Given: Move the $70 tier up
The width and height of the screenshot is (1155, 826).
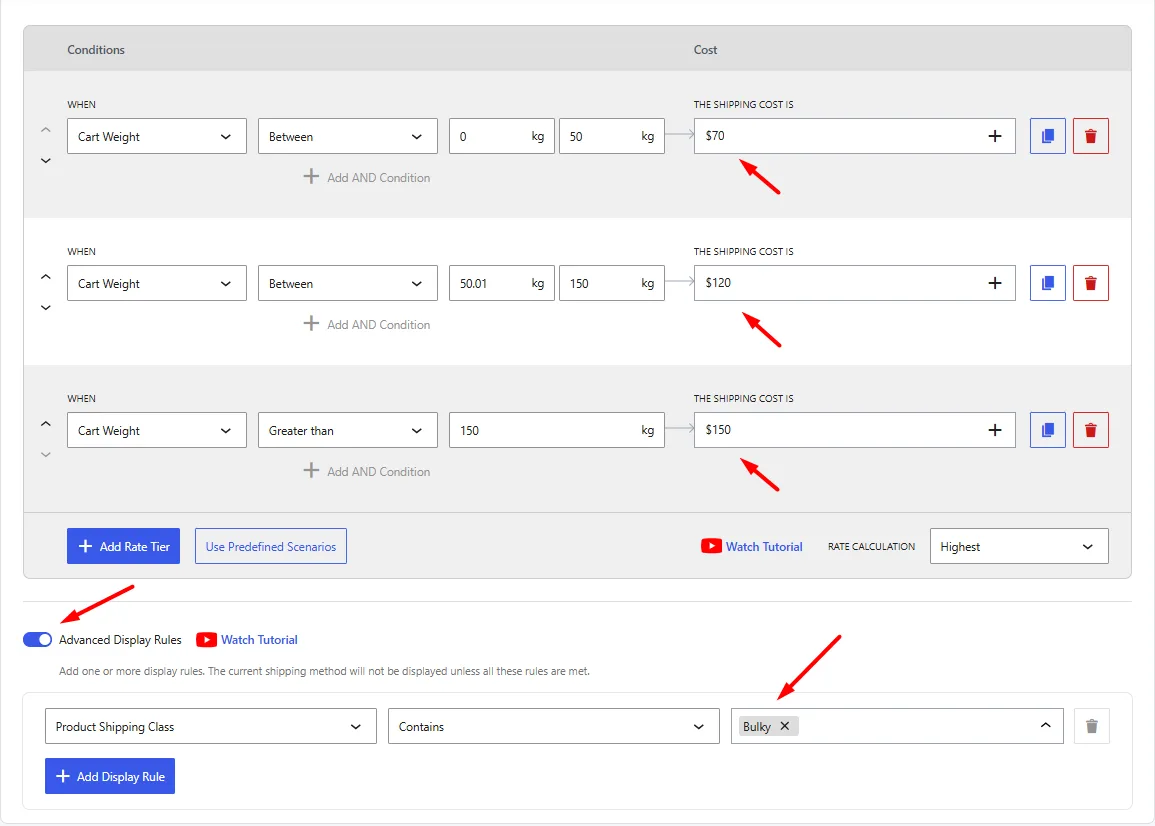Looking at the screenshot, I should pos(46,130).
